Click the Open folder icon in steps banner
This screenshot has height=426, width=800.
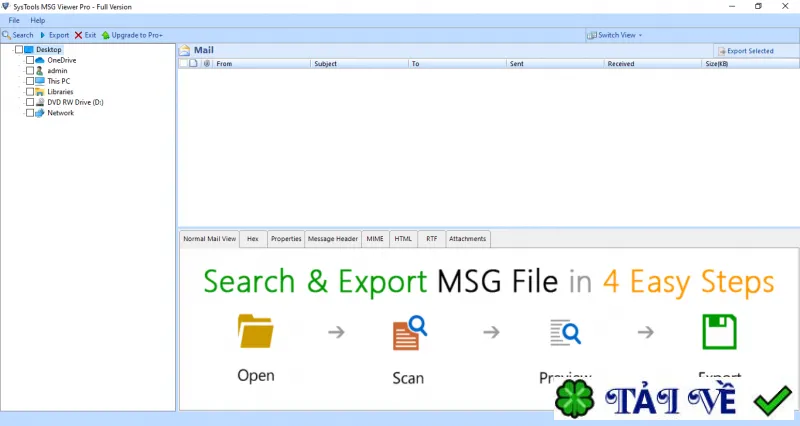[256, 332]
